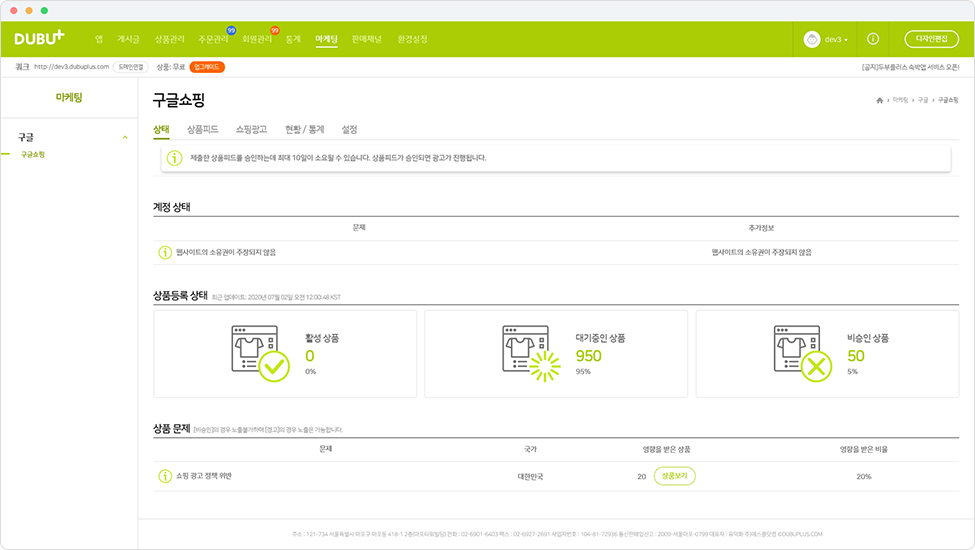
Task: Open the 앱 menu
Action: coord(99,39)
